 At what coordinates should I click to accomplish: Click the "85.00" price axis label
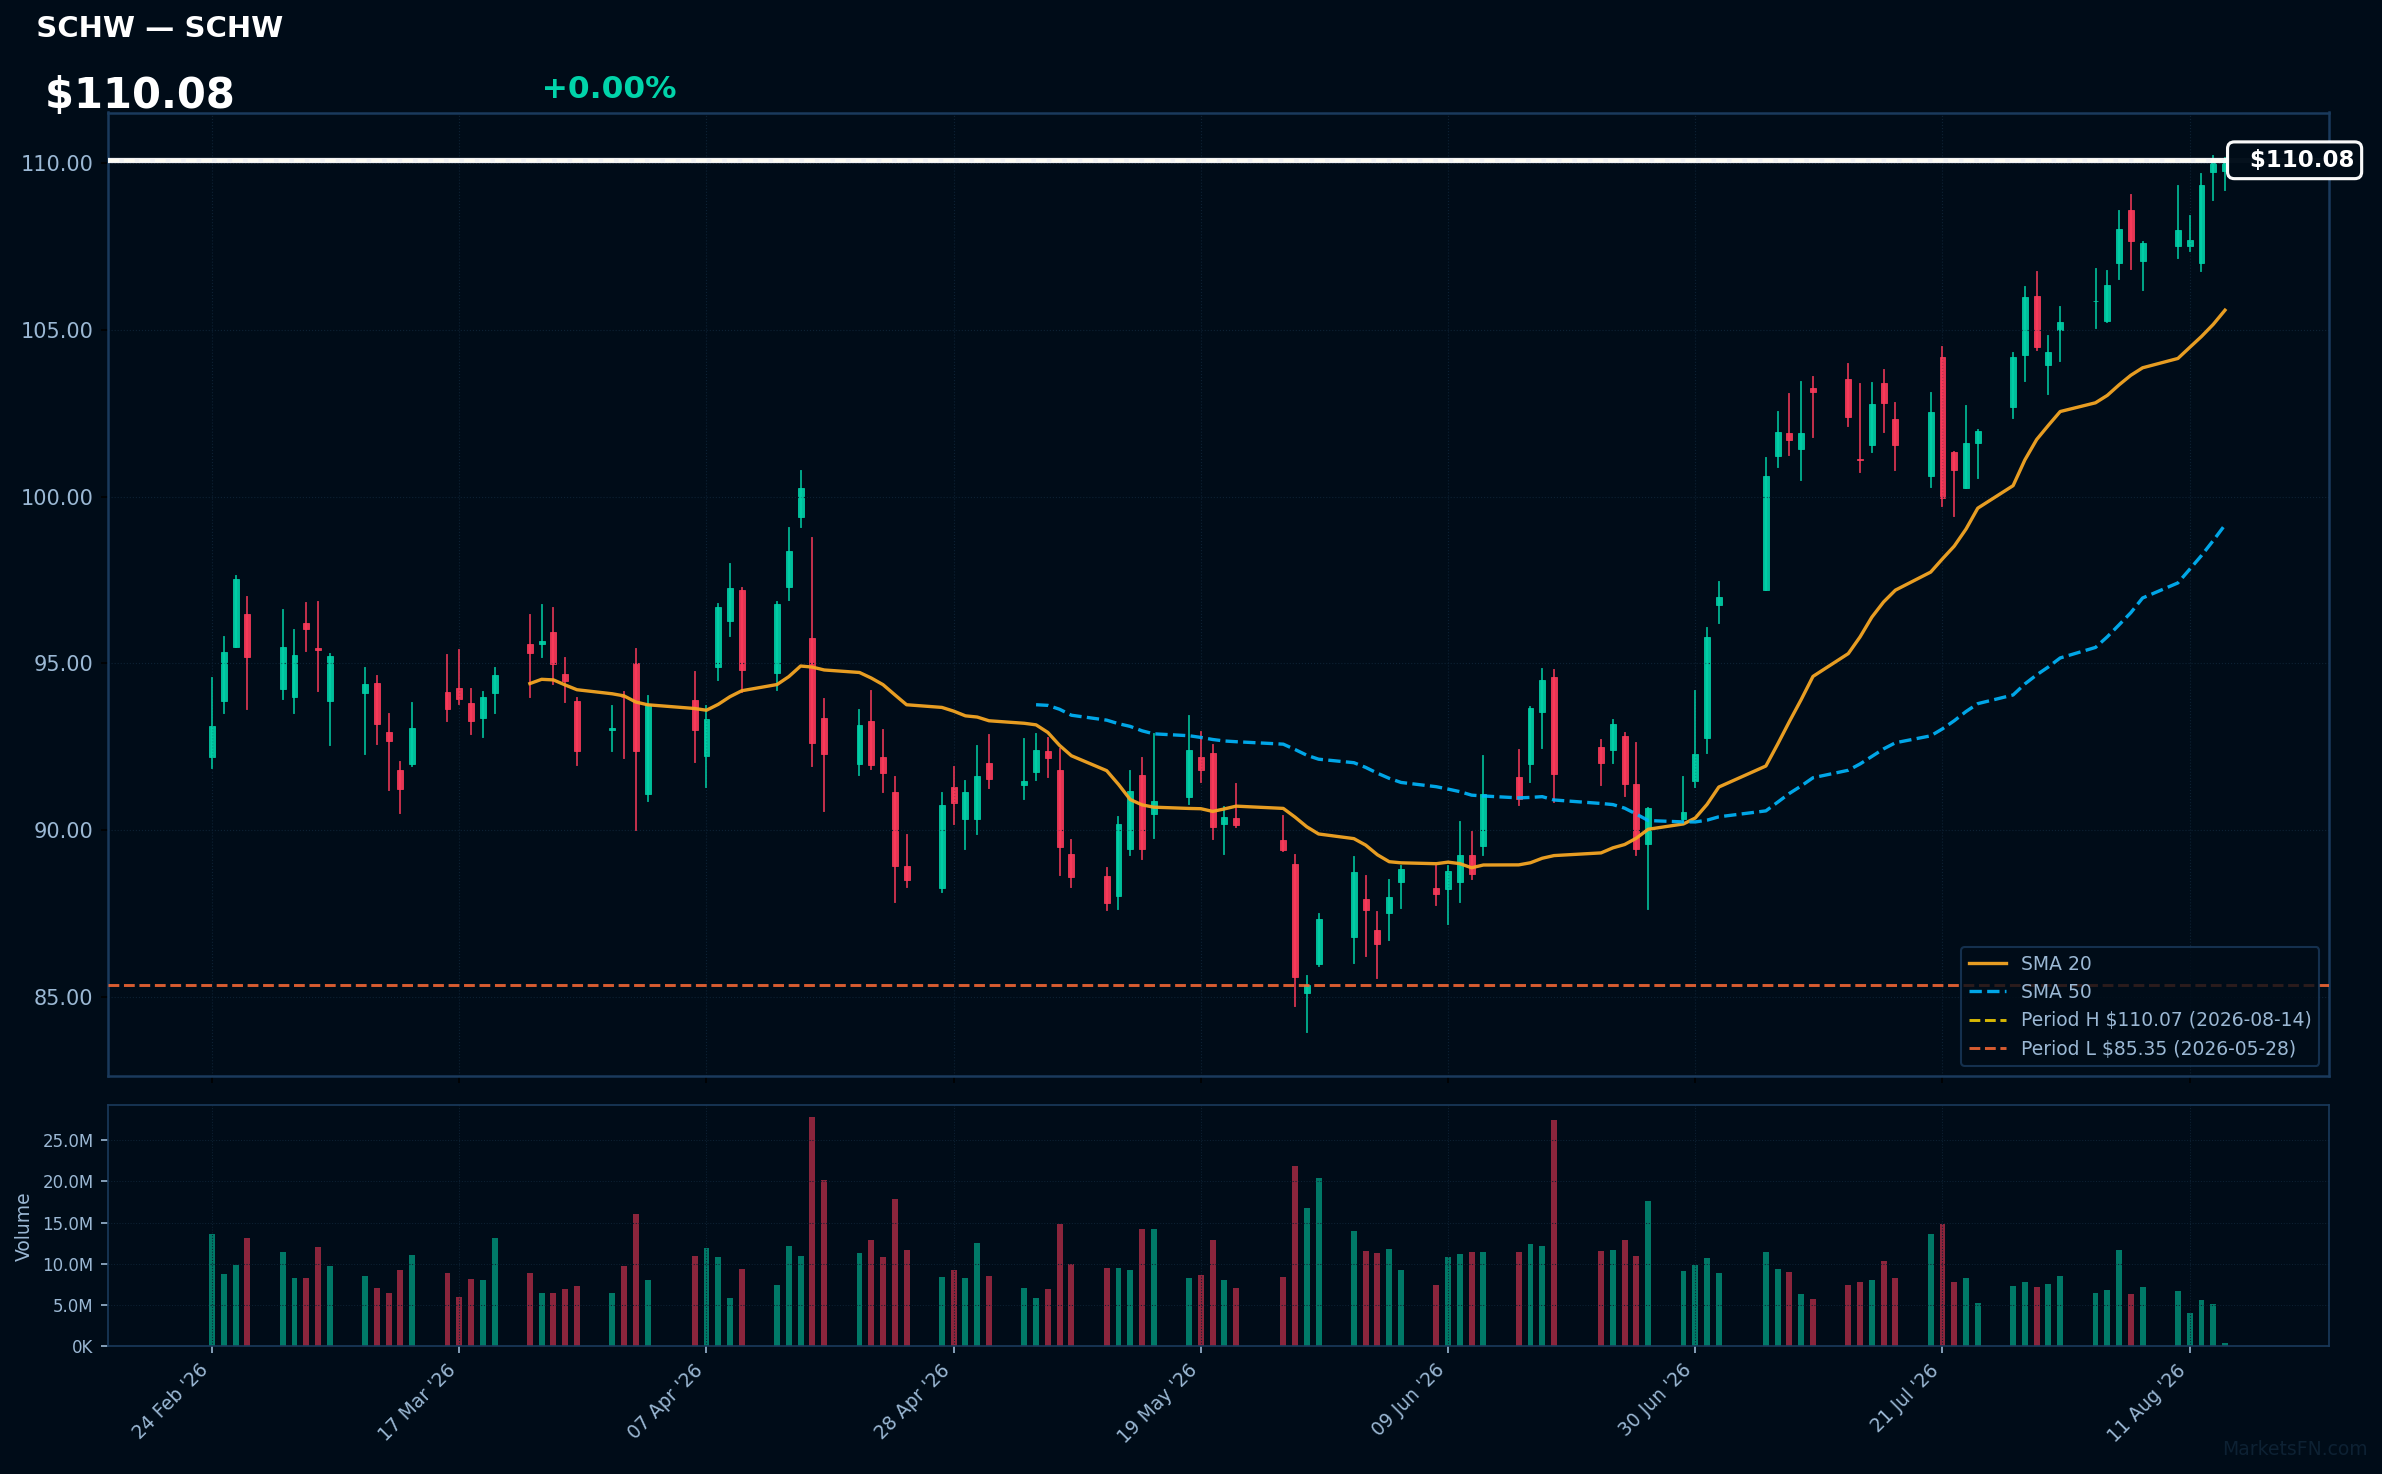(63, 998)
